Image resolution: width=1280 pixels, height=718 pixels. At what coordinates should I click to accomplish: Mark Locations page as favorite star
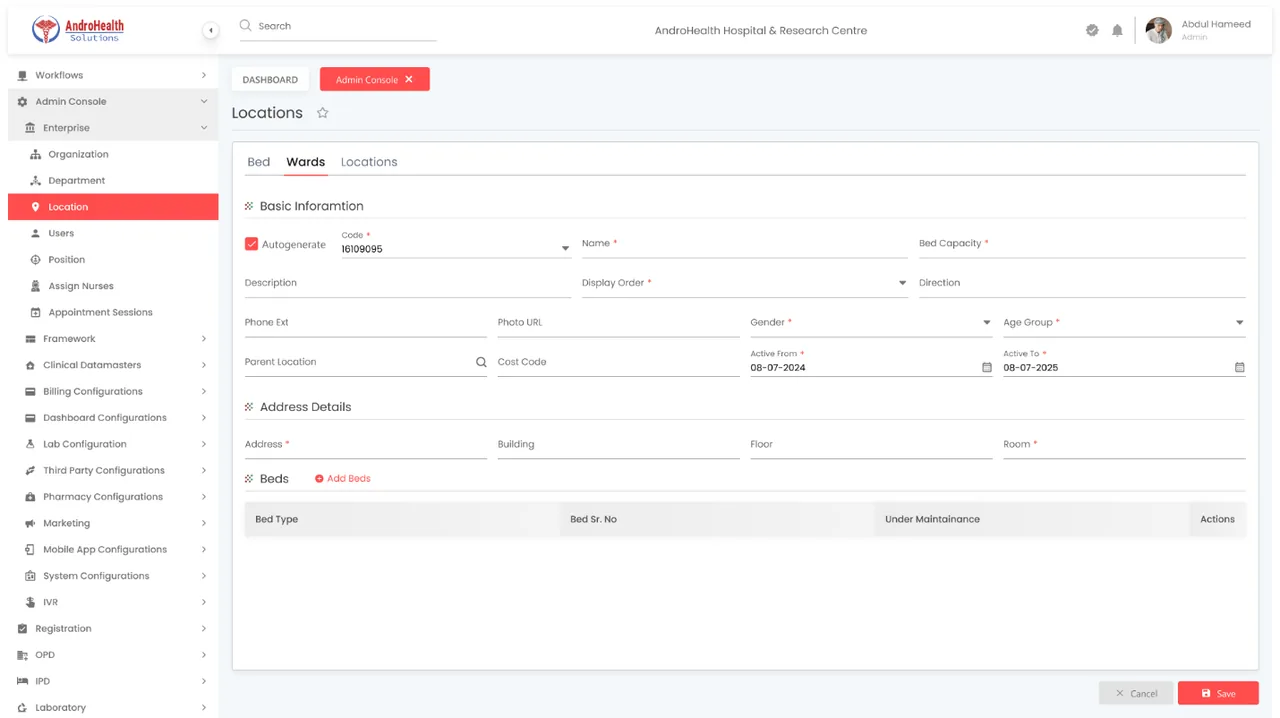(322, 113)
